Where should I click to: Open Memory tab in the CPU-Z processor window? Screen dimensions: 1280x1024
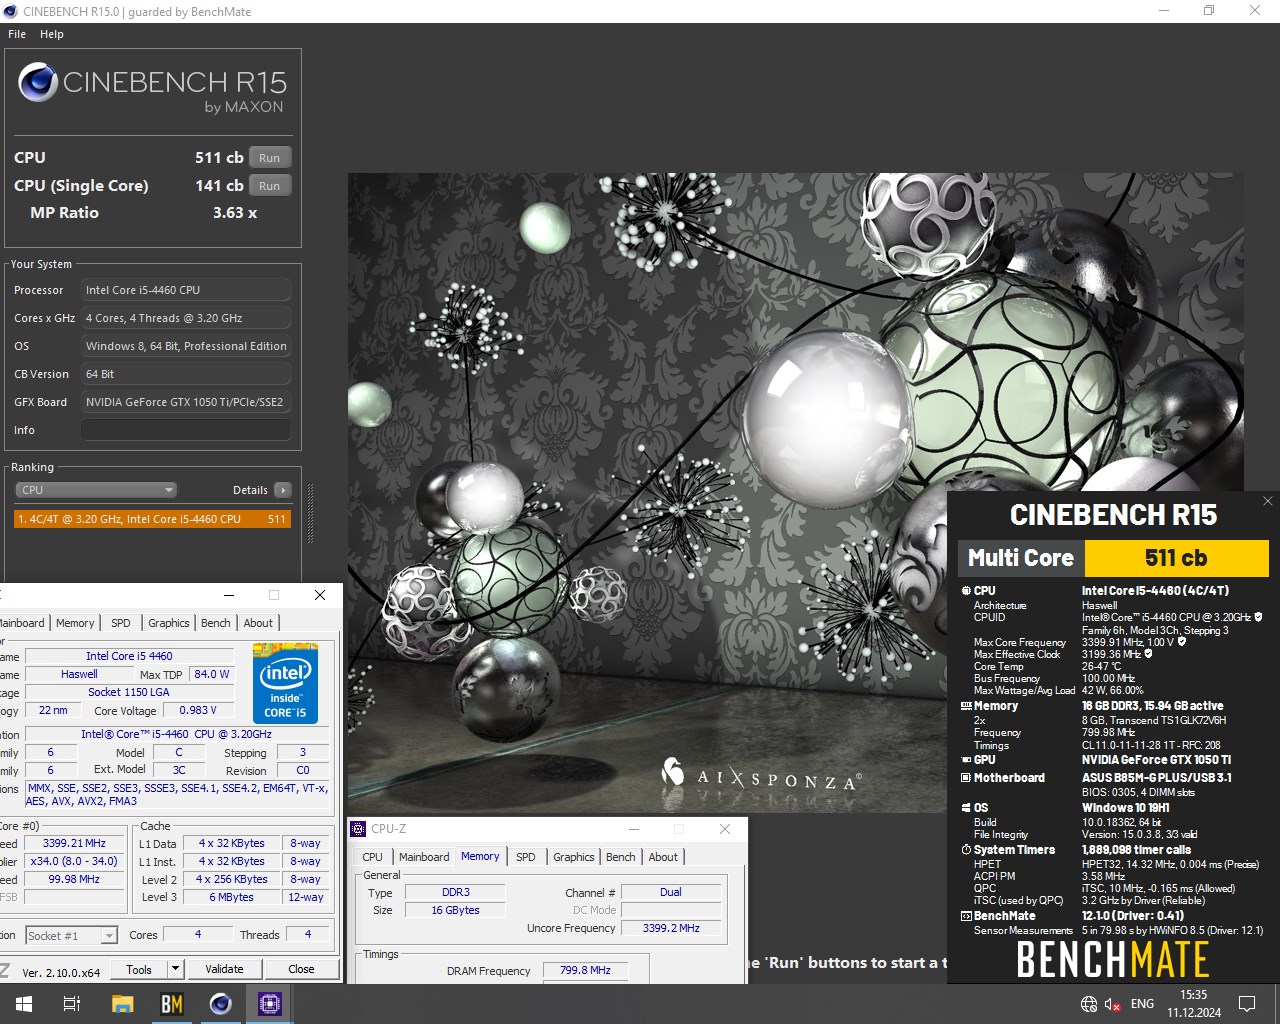(75, 623)
